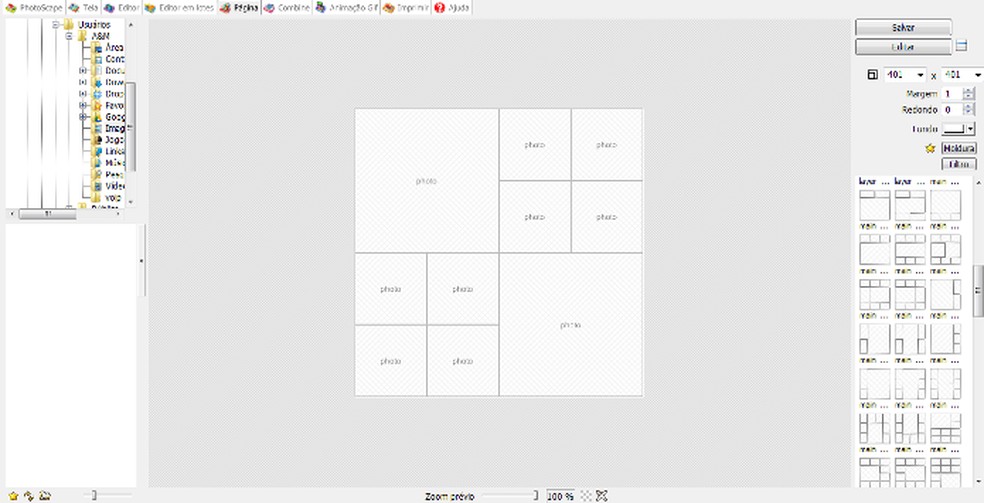Select the Cont folder icon

97,59
